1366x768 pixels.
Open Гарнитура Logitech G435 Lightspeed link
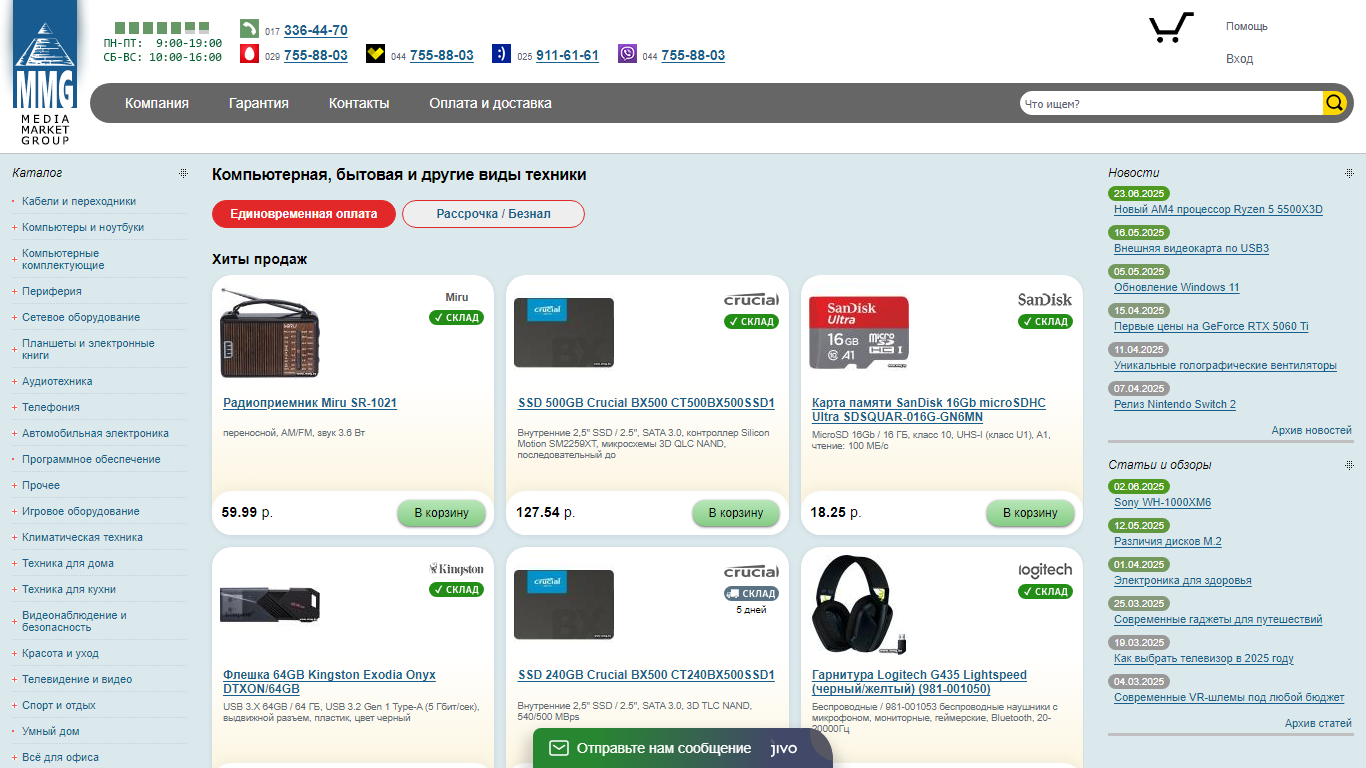[x=919, y=682]
